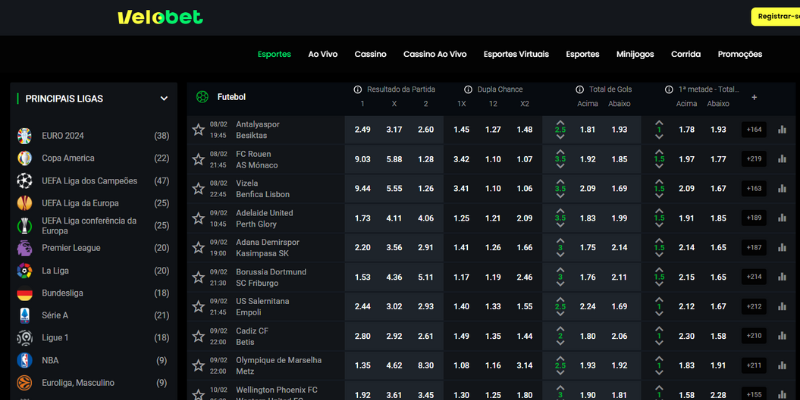Open Copa America league
Screen dimensions: 800x400
coord(94,158)
